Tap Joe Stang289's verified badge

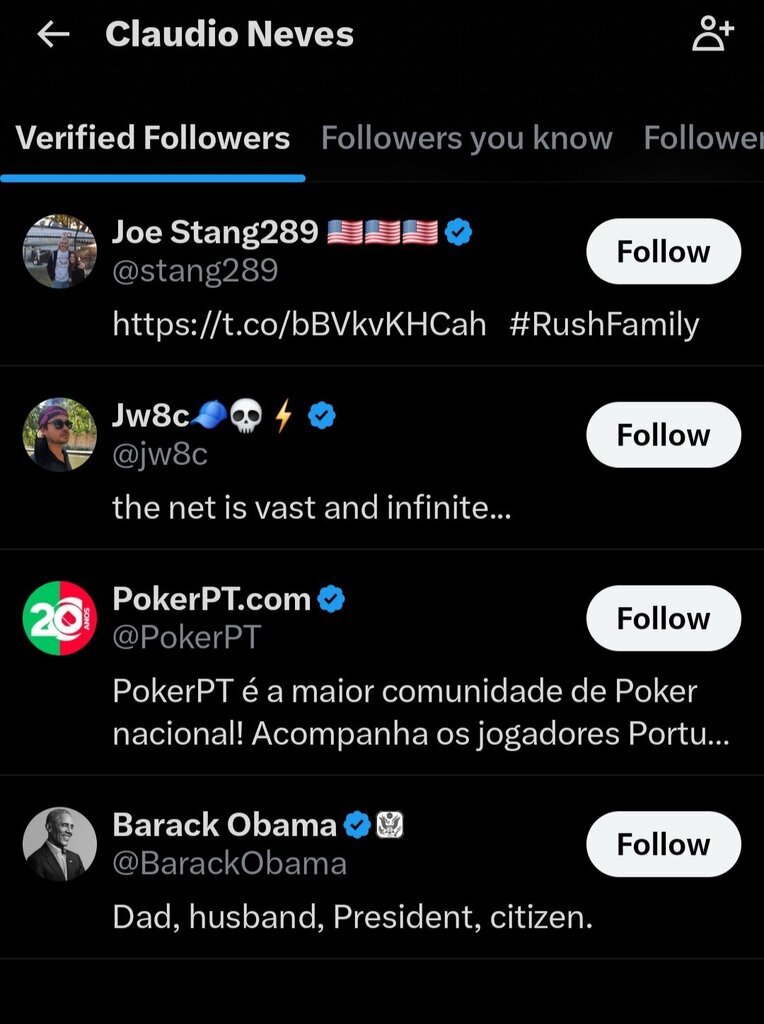459,233
